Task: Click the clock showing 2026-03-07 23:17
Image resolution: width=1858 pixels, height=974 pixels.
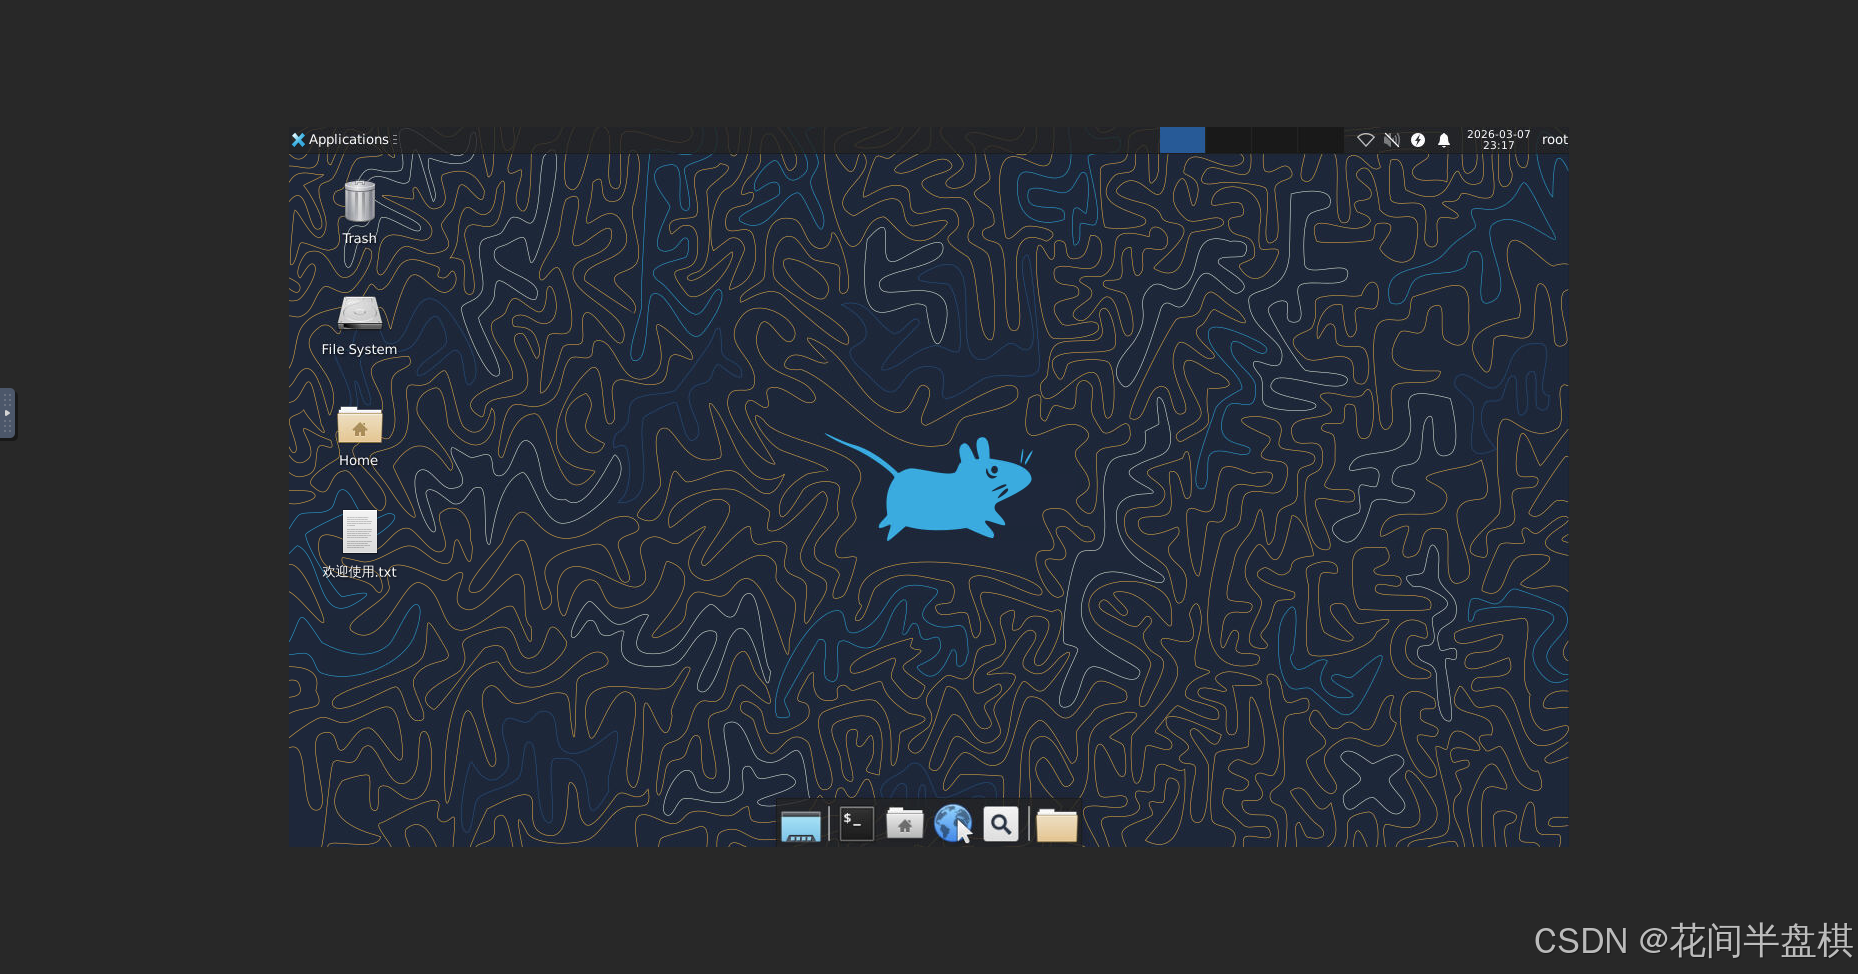Action: click(1498, 140)
